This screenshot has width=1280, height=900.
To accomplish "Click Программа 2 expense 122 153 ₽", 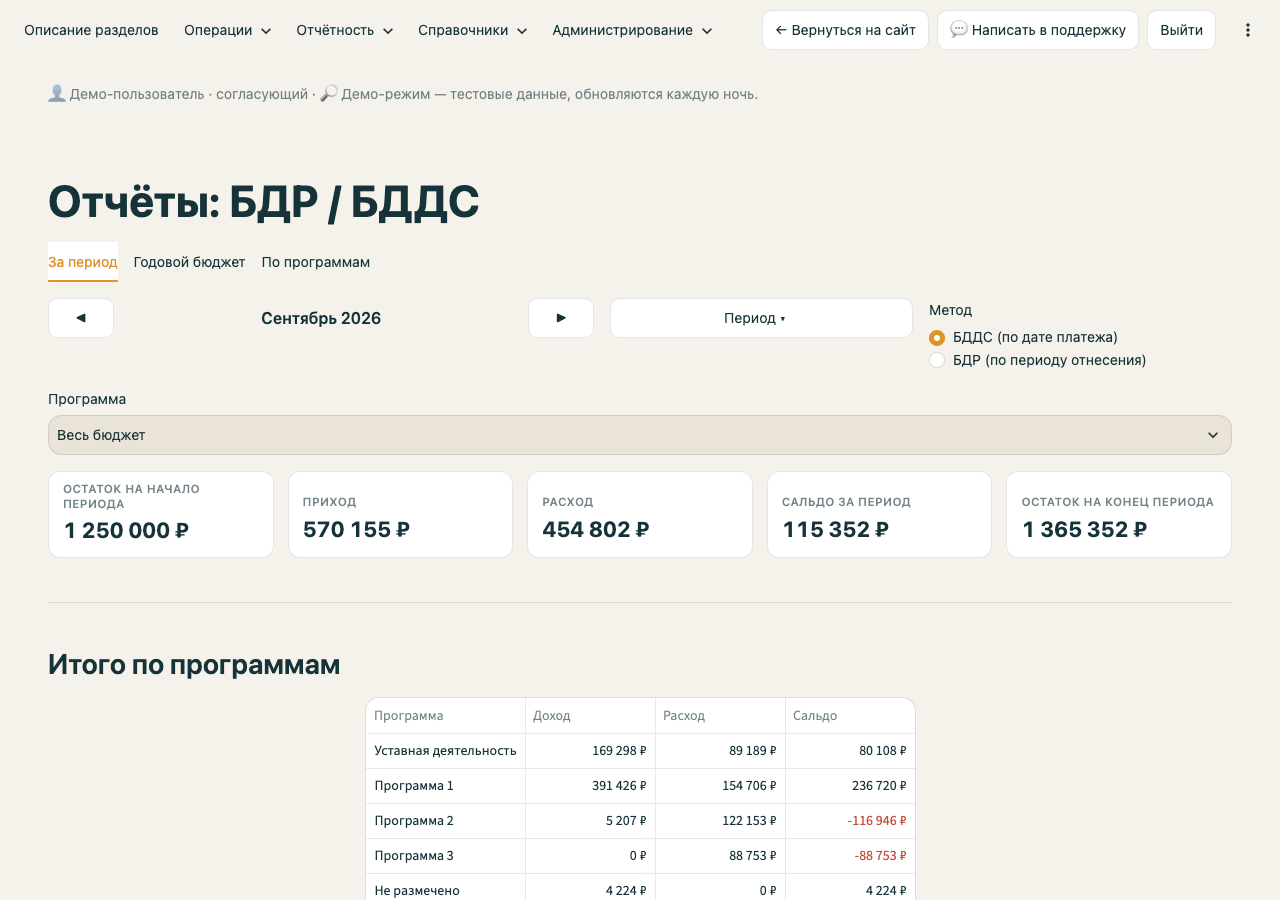I will [749, 820].
